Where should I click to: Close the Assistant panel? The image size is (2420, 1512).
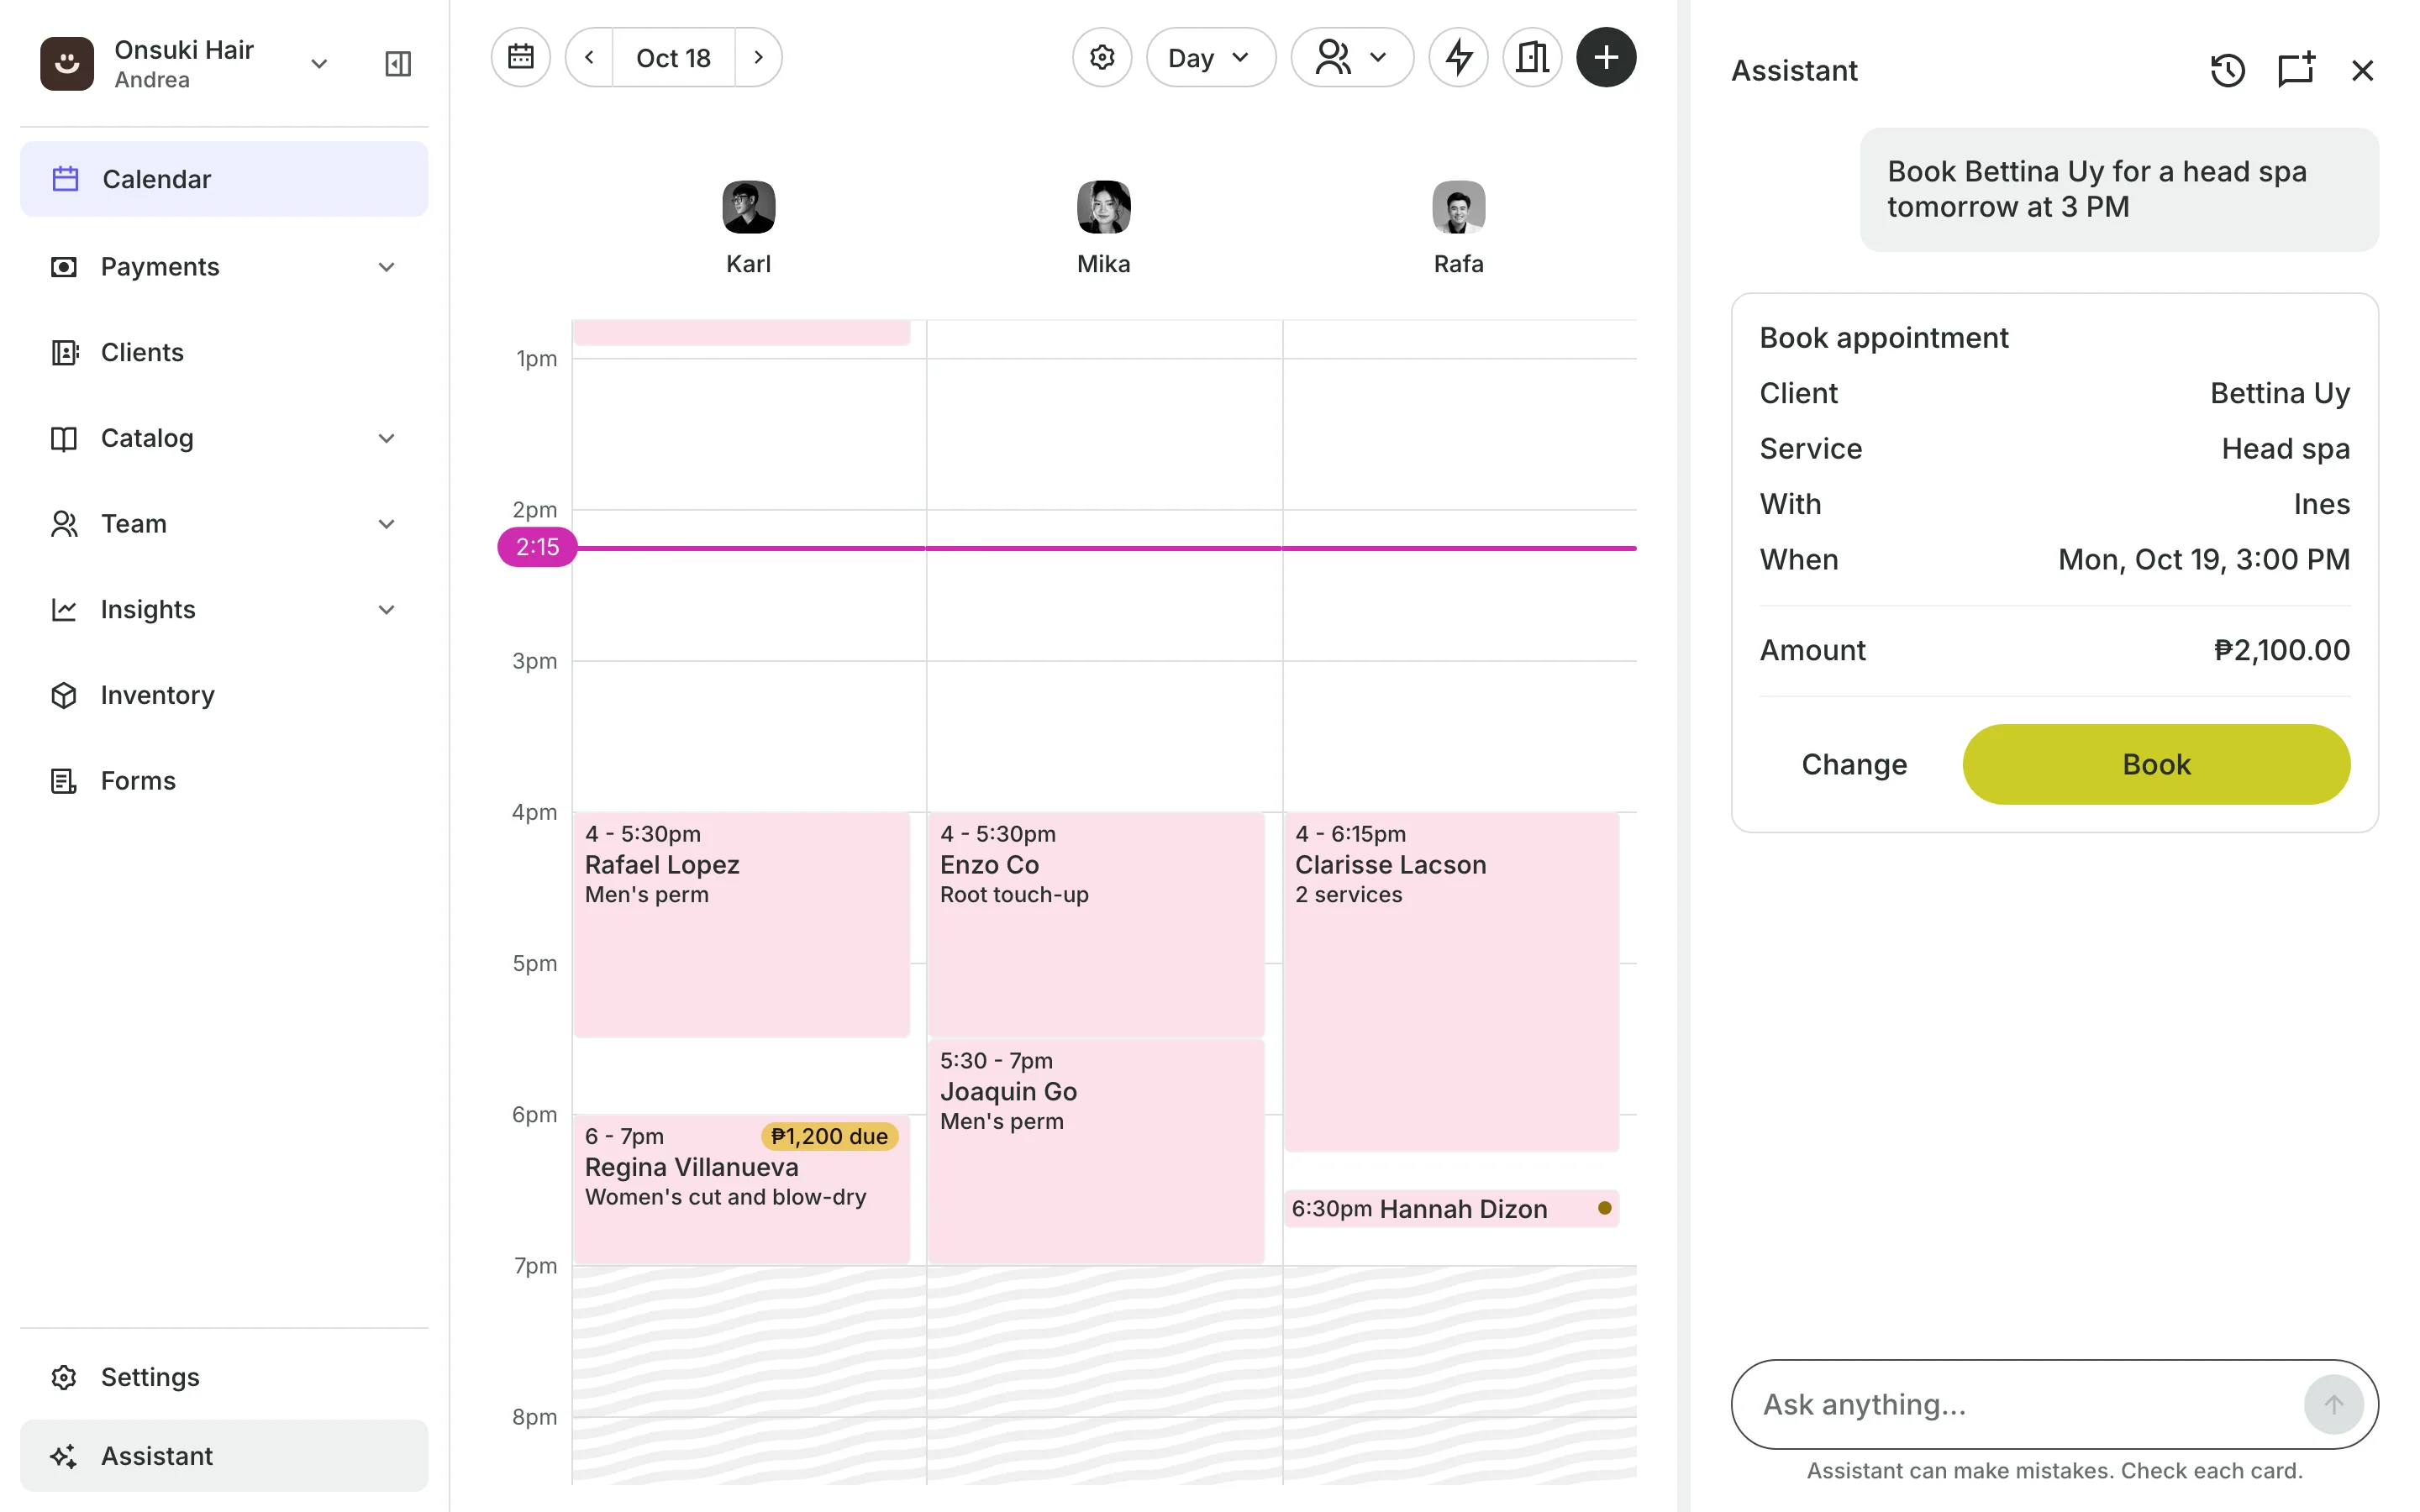[2362, 70]
